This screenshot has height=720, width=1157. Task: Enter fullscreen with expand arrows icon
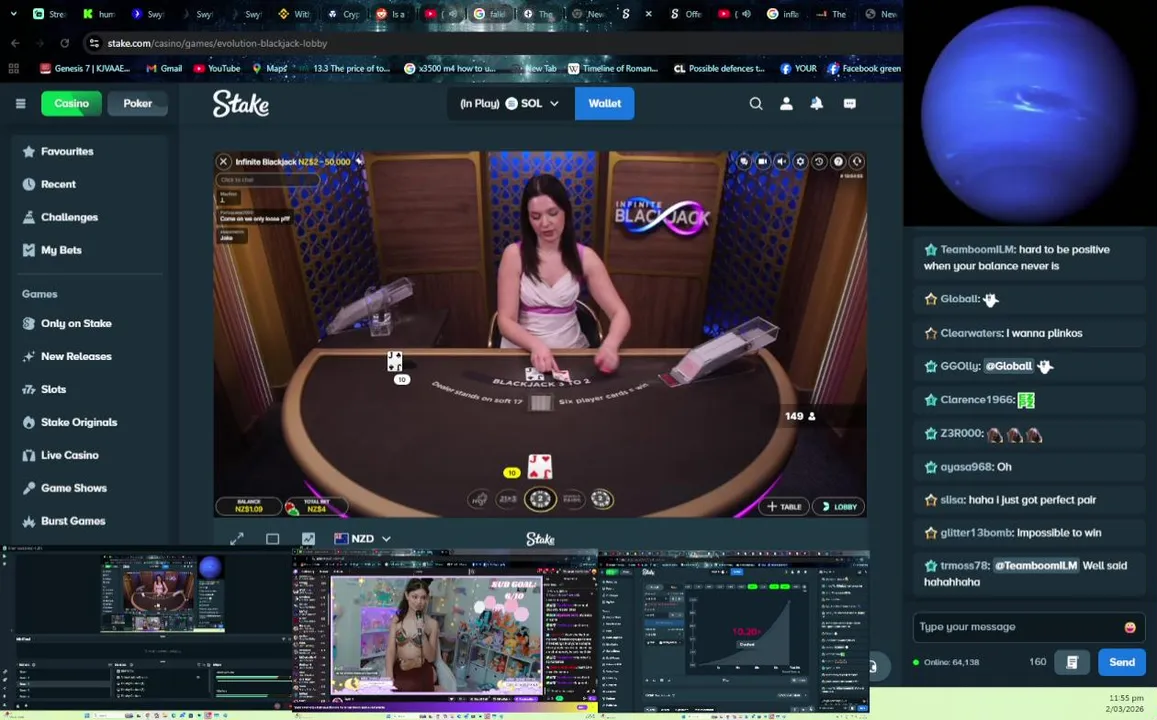237,539
